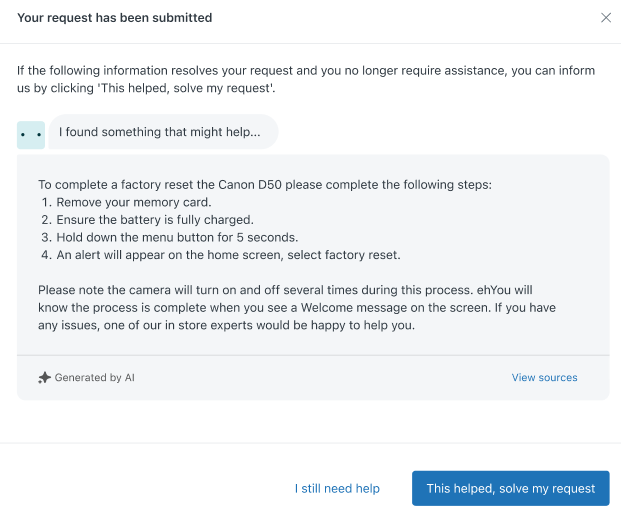Click the chatbot avatar icon
Viewport: 621px width, 514px height.
31,133
